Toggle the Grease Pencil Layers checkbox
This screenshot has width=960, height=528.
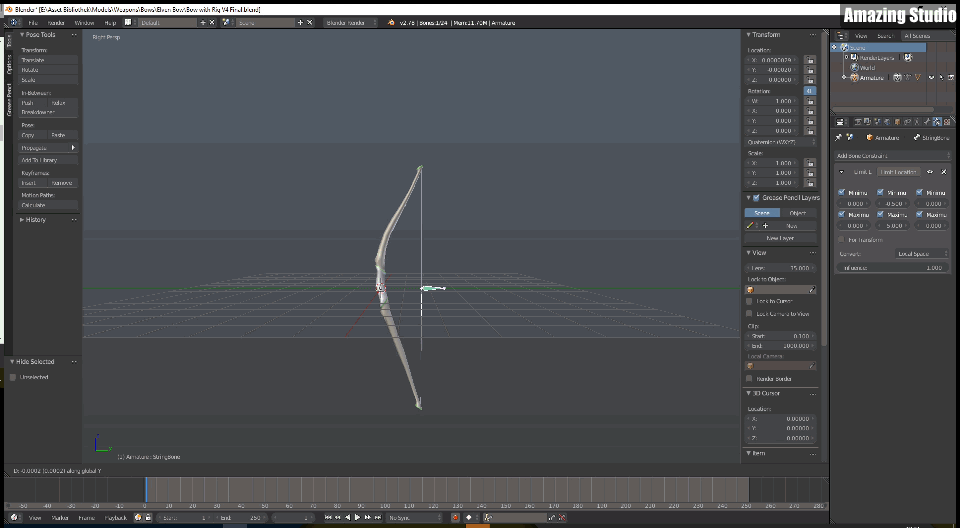(755, 198)
